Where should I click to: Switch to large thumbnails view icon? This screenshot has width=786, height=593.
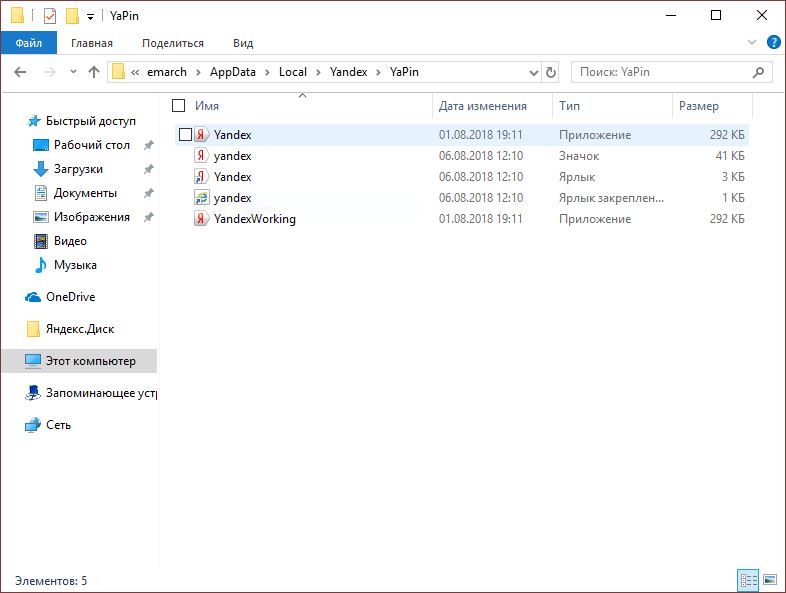[x=769, y=580]
